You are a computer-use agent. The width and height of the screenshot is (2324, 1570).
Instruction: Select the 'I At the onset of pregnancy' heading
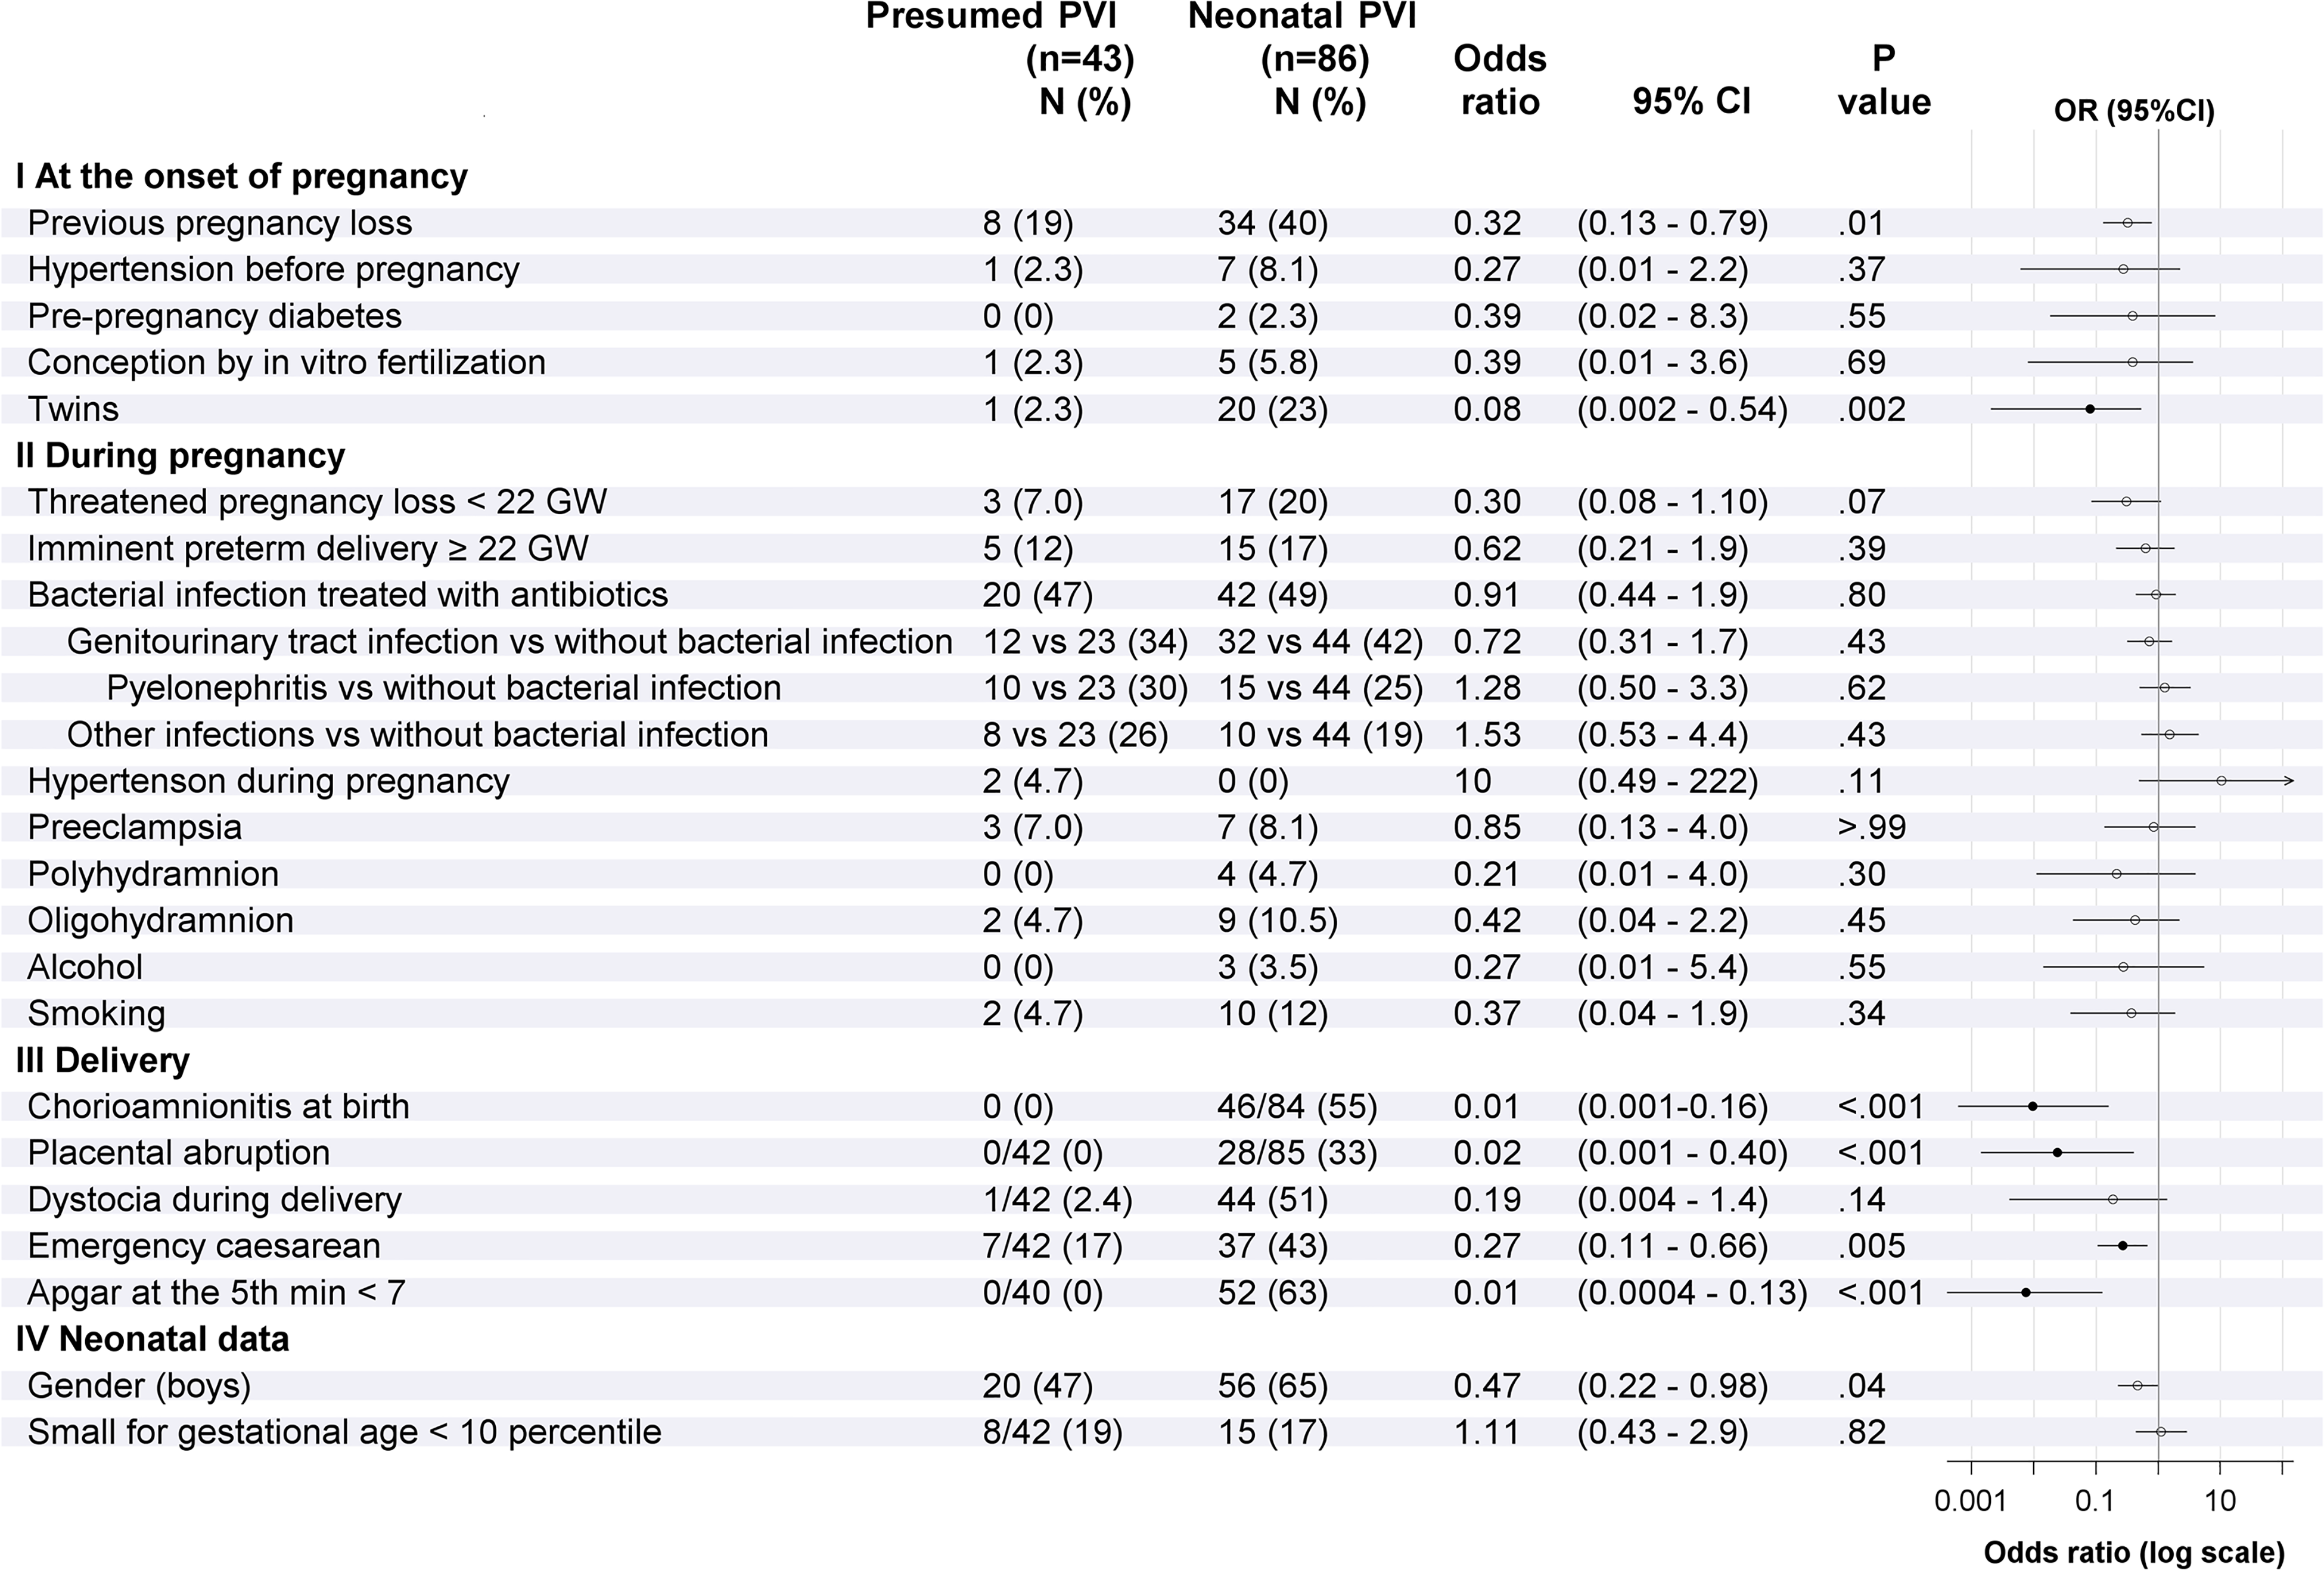(242, 176)
